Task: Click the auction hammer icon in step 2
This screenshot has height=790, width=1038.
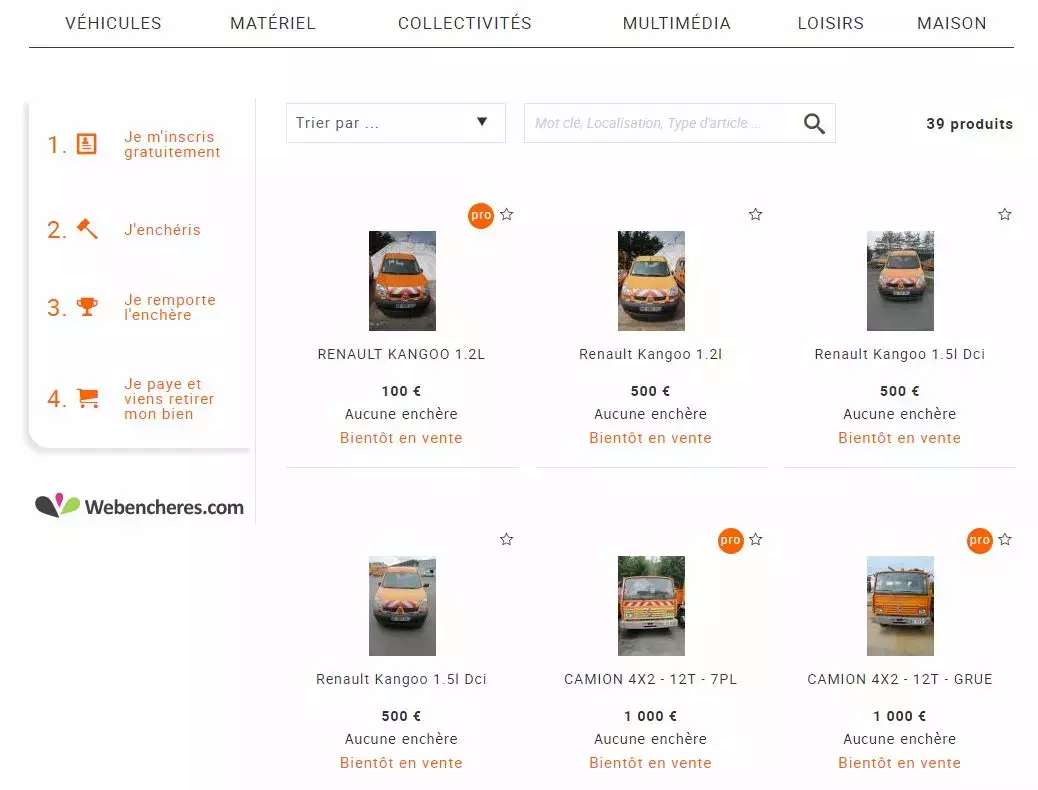Action: [x=87, y=228]
